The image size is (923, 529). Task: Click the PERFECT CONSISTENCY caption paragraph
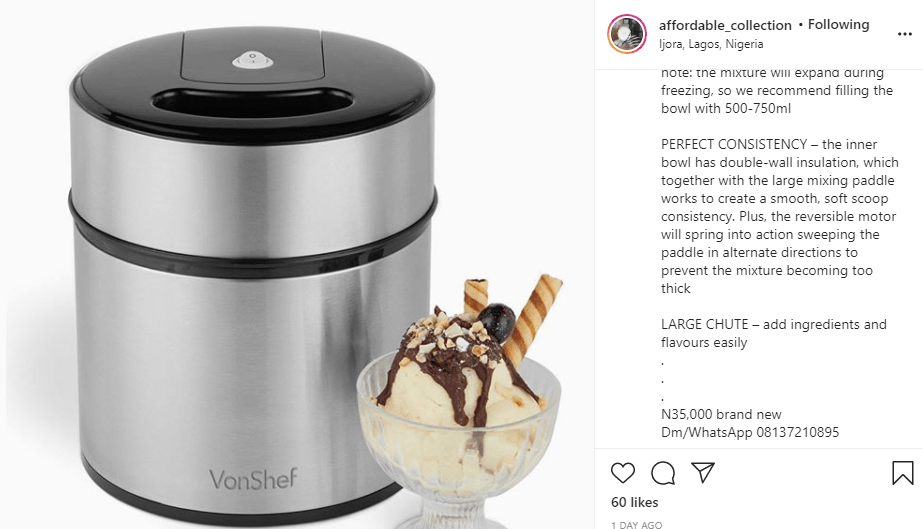click(x=779, y=217)
